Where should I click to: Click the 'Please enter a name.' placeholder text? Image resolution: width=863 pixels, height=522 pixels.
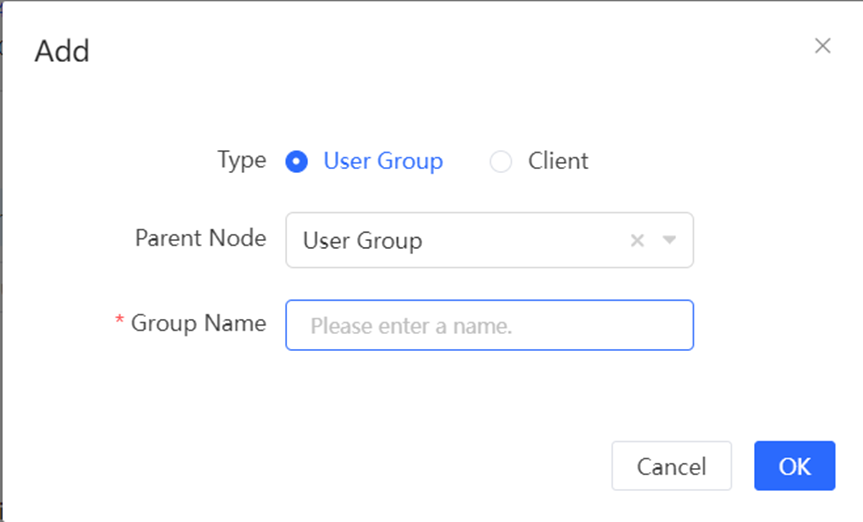pos(411,326)
